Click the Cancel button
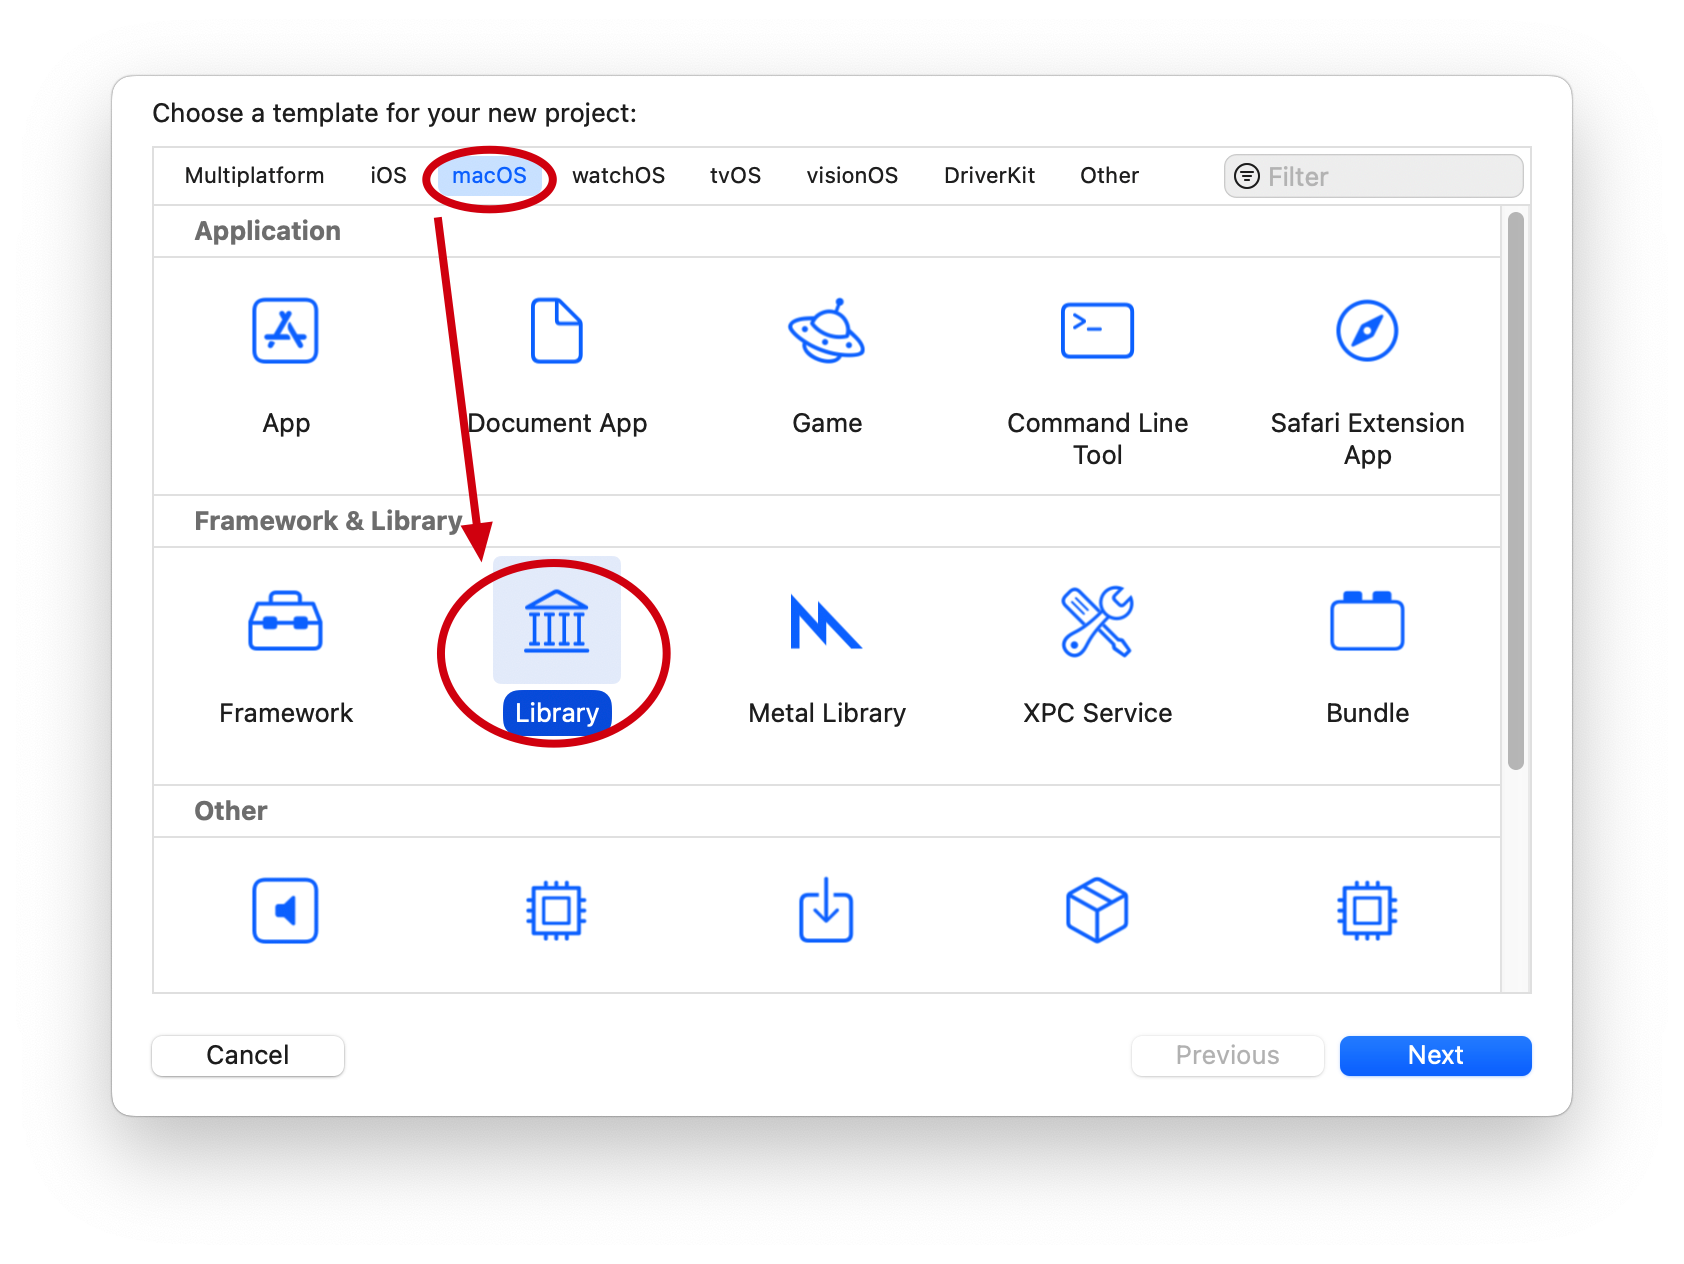Viewport: 1684px width, 1264px height. pos(248,1055)
